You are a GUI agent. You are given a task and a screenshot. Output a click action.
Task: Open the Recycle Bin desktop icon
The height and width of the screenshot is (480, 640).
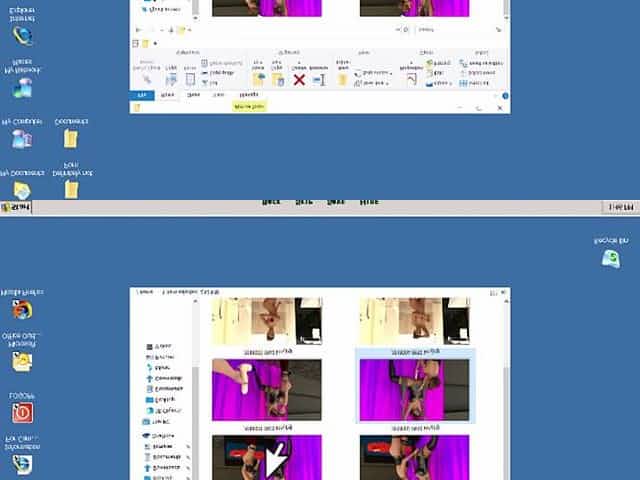click(x=610, y=258)
